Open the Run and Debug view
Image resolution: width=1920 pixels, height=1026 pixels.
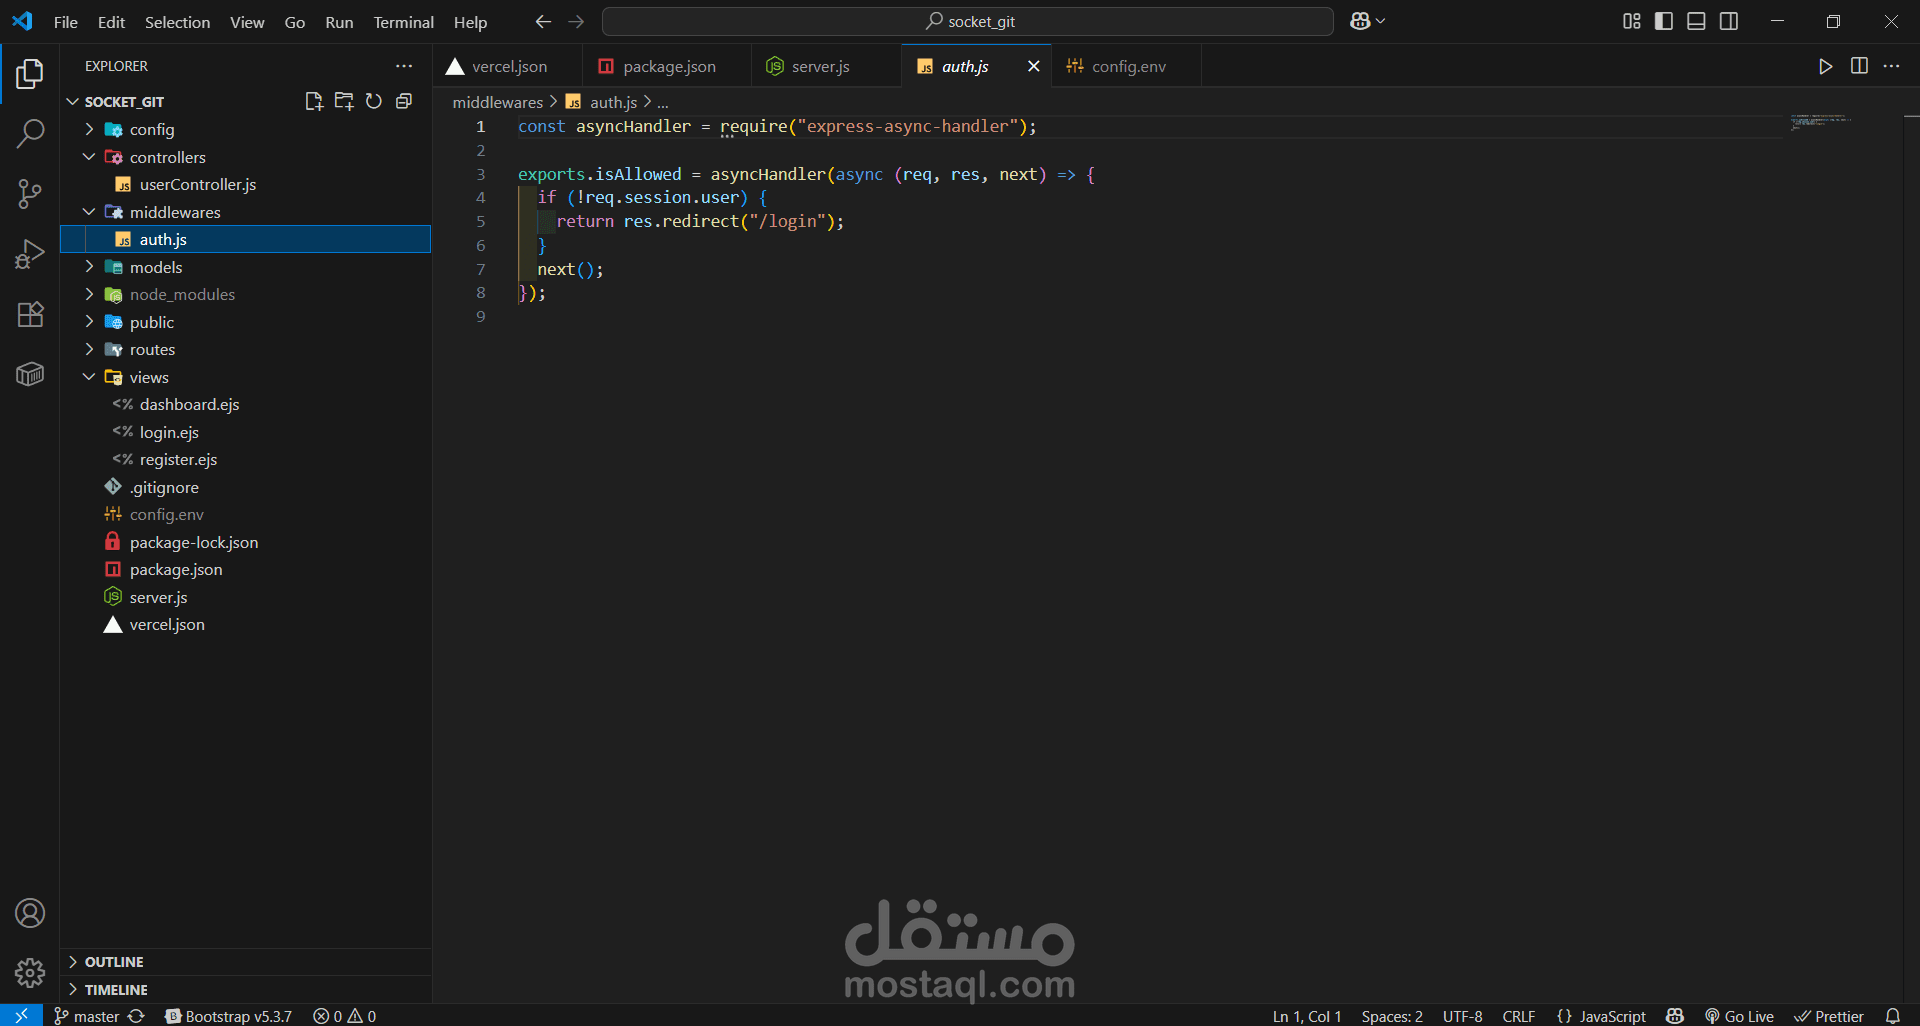point(30,254)
